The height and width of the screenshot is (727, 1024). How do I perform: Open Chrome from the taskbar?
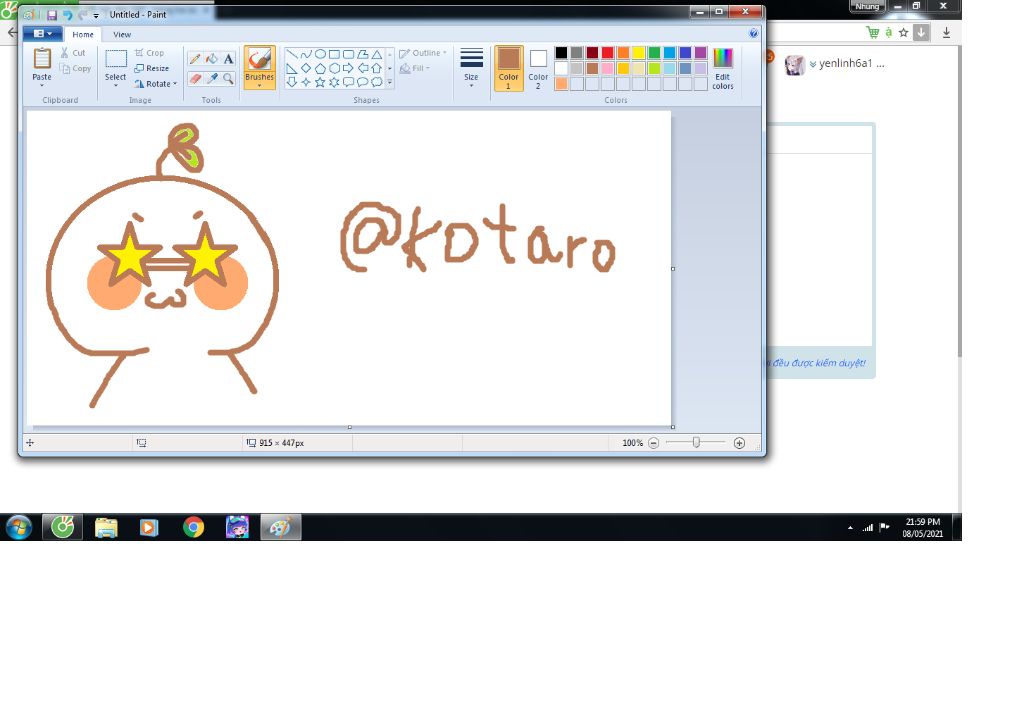(193, 527)
